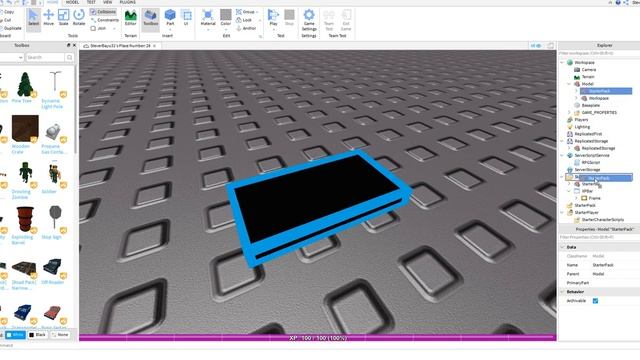The image size is (640, 360).
Task: Activate the Rotate tool
Action: pos(79,18)
